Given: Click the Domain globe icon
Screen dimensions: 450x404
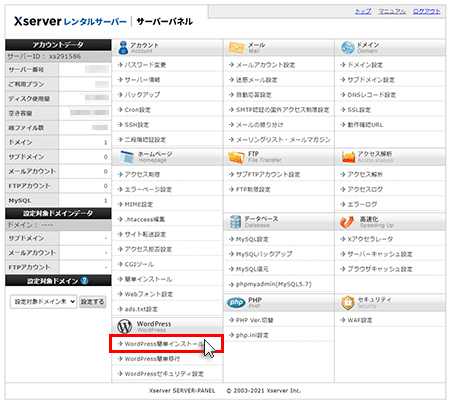Looking at the screenshot, I should click(348, 48).
